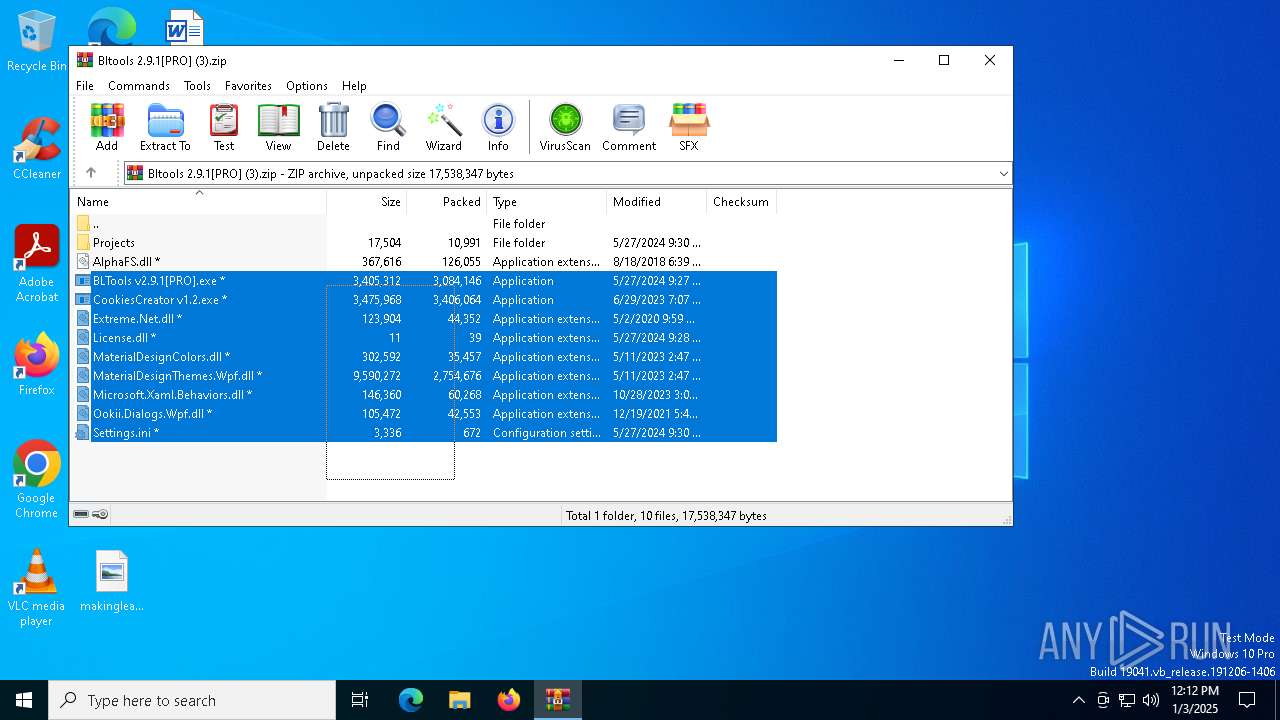This screenshot has height=720, width=1280.
Task: Select MaterialDesignThemes.Wpf.dll file
Action: pos(424,376)
